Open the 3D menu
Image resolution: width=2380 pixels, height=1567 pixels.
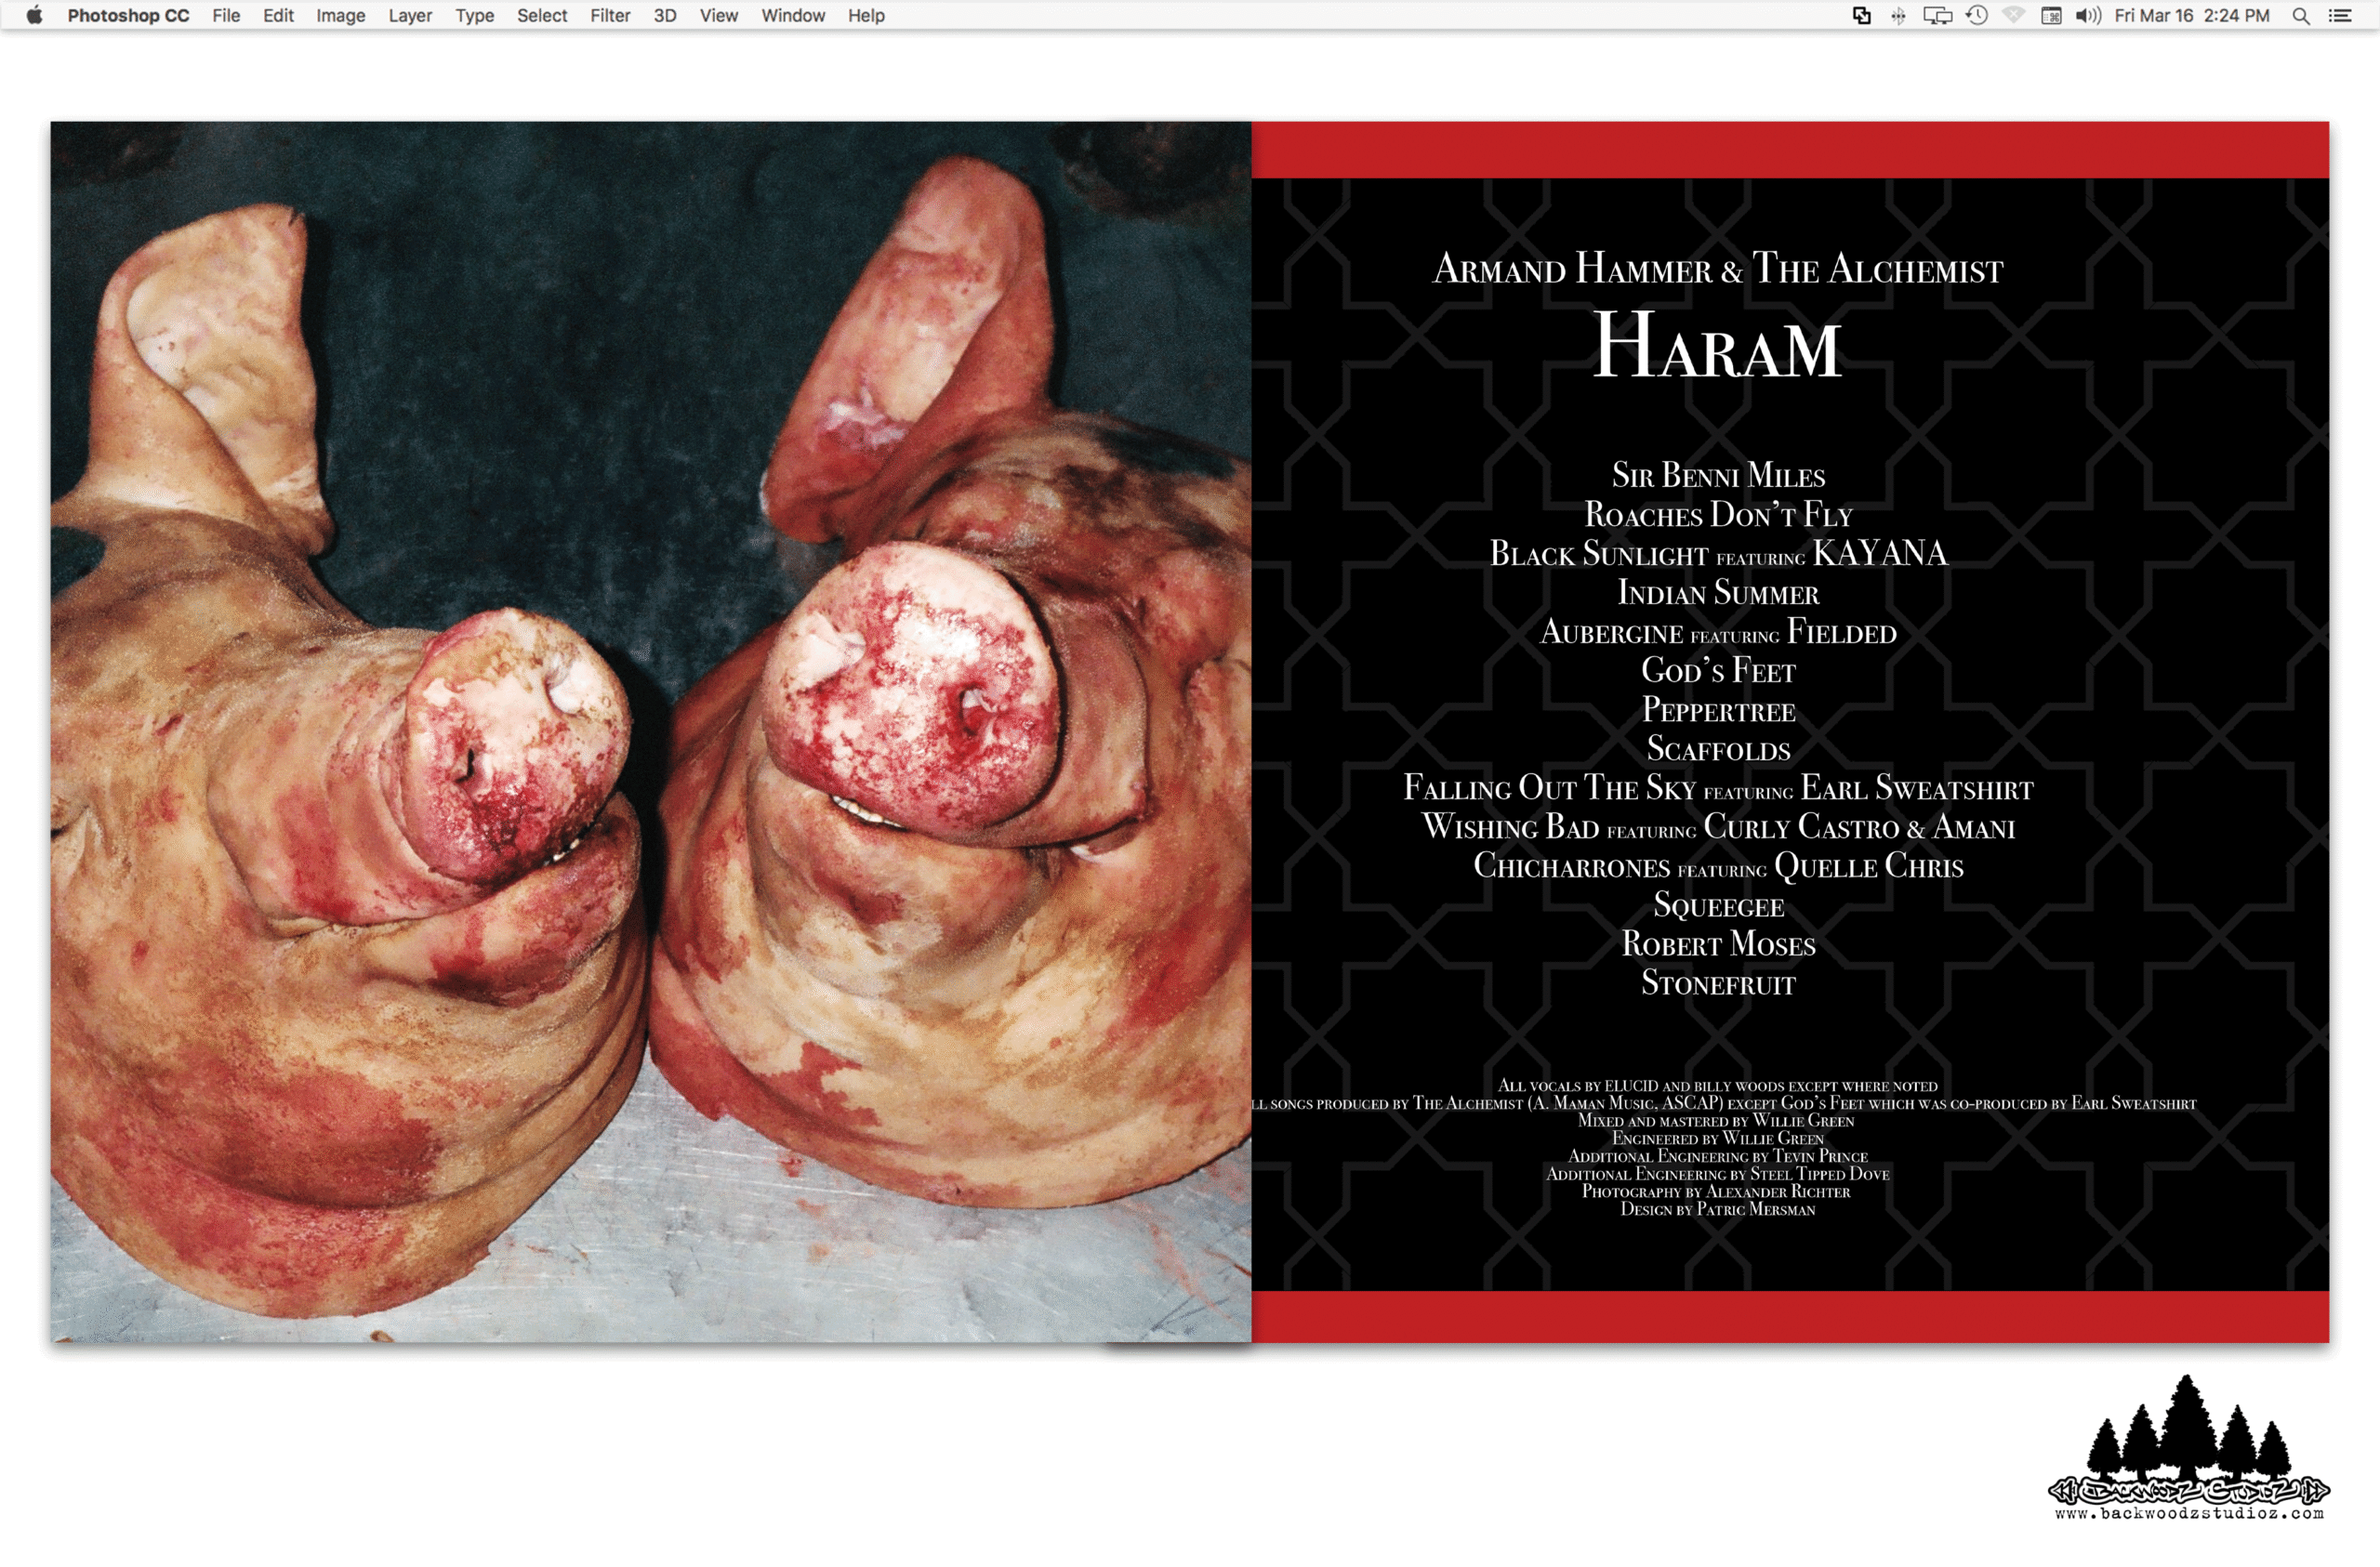665,15
